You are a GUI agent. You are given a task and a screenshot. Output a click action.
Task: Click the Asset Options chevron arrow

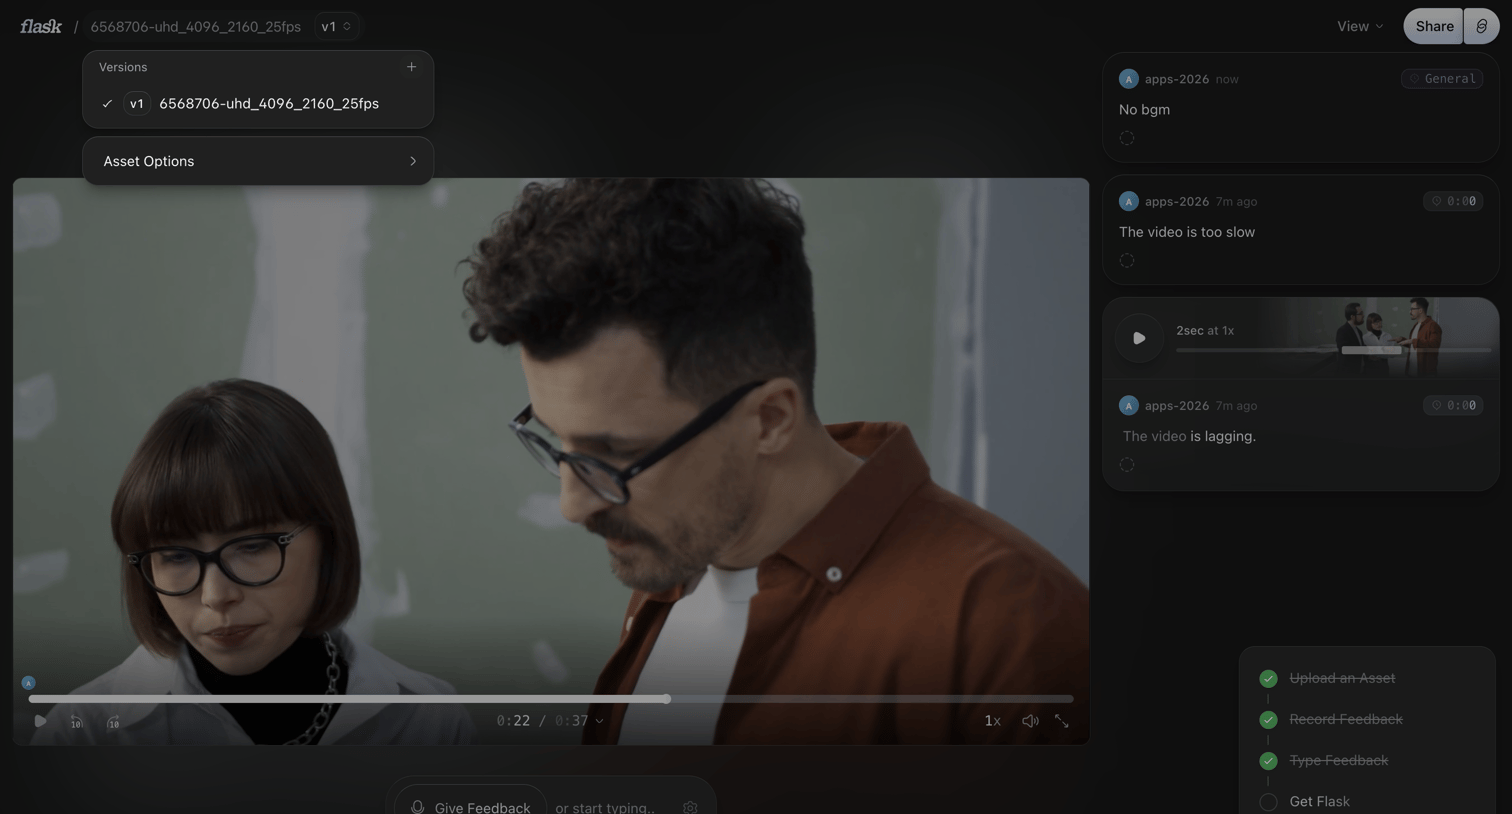pos(412,161)
